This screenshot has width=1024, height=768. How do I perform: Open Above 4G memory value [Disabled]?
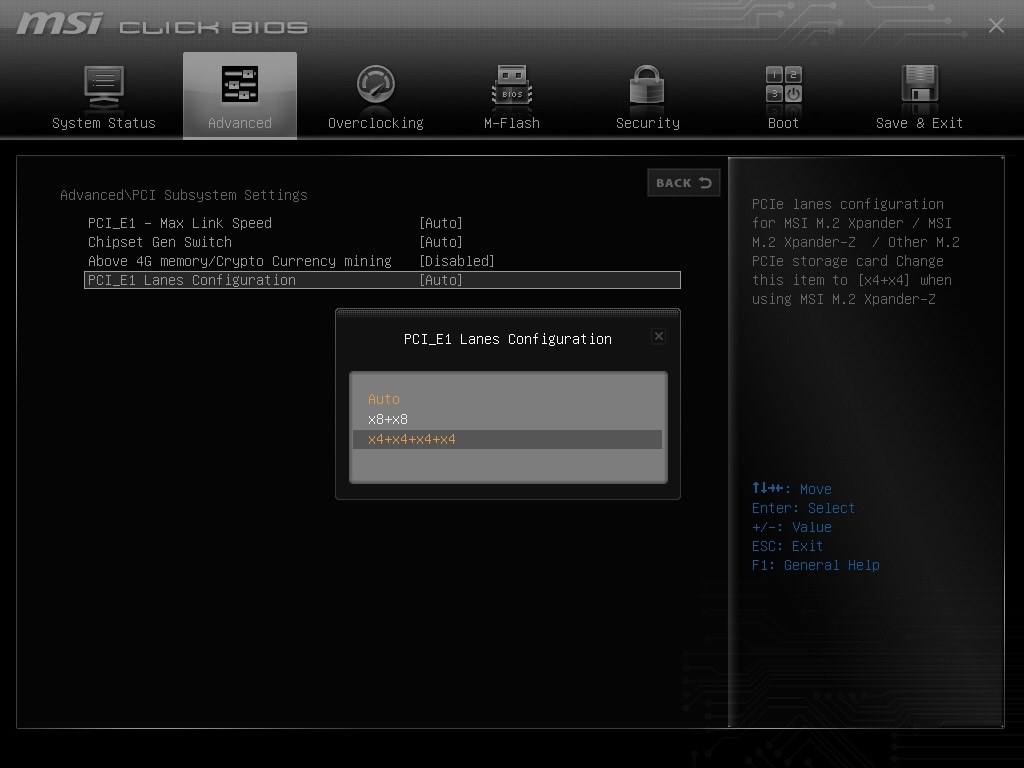456,261
